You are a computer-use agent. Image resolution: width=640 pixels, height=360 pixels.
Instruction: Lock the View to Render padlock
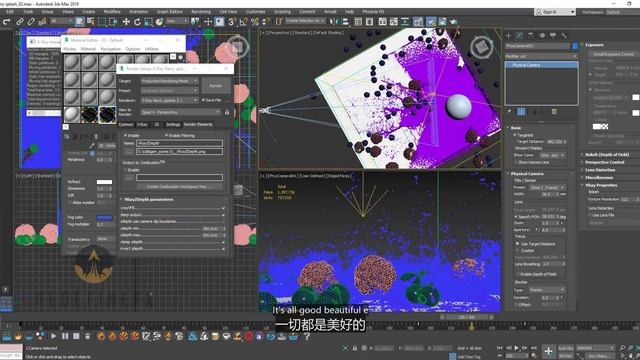coord(227,112)
